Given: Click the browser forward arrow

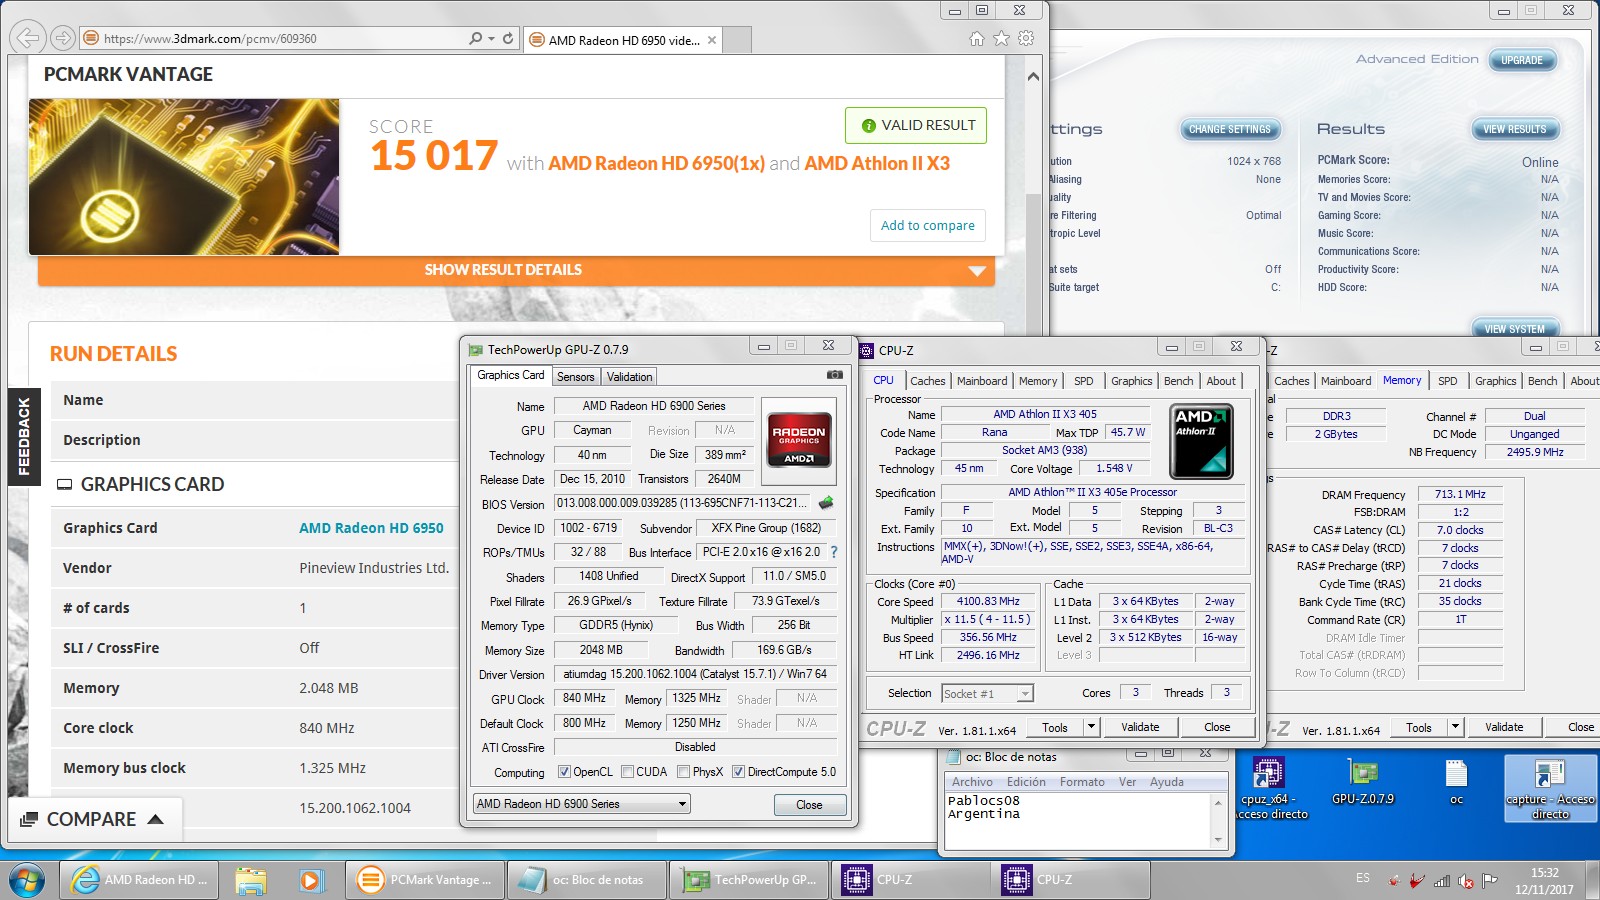Looking at the screenshot, I should 63,38.
